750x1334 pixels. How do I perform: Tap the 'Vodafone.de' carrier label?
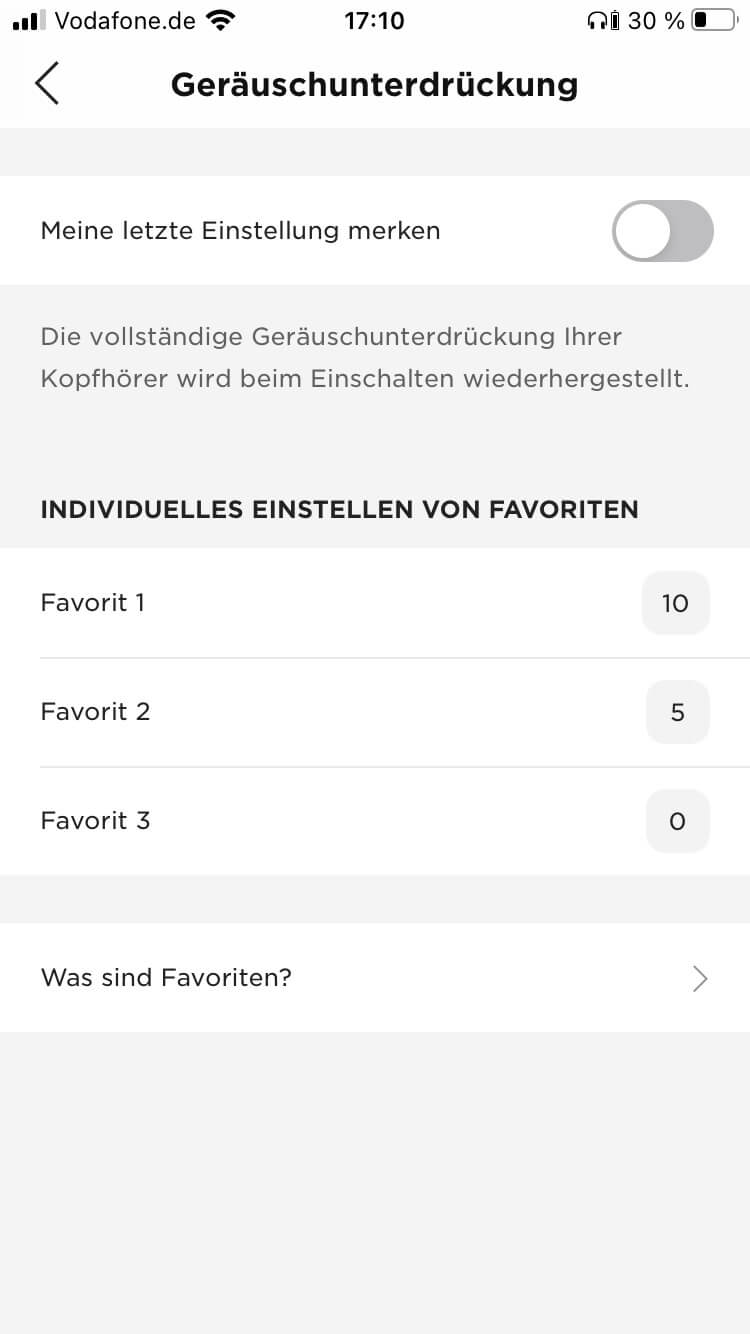[125, 20]
